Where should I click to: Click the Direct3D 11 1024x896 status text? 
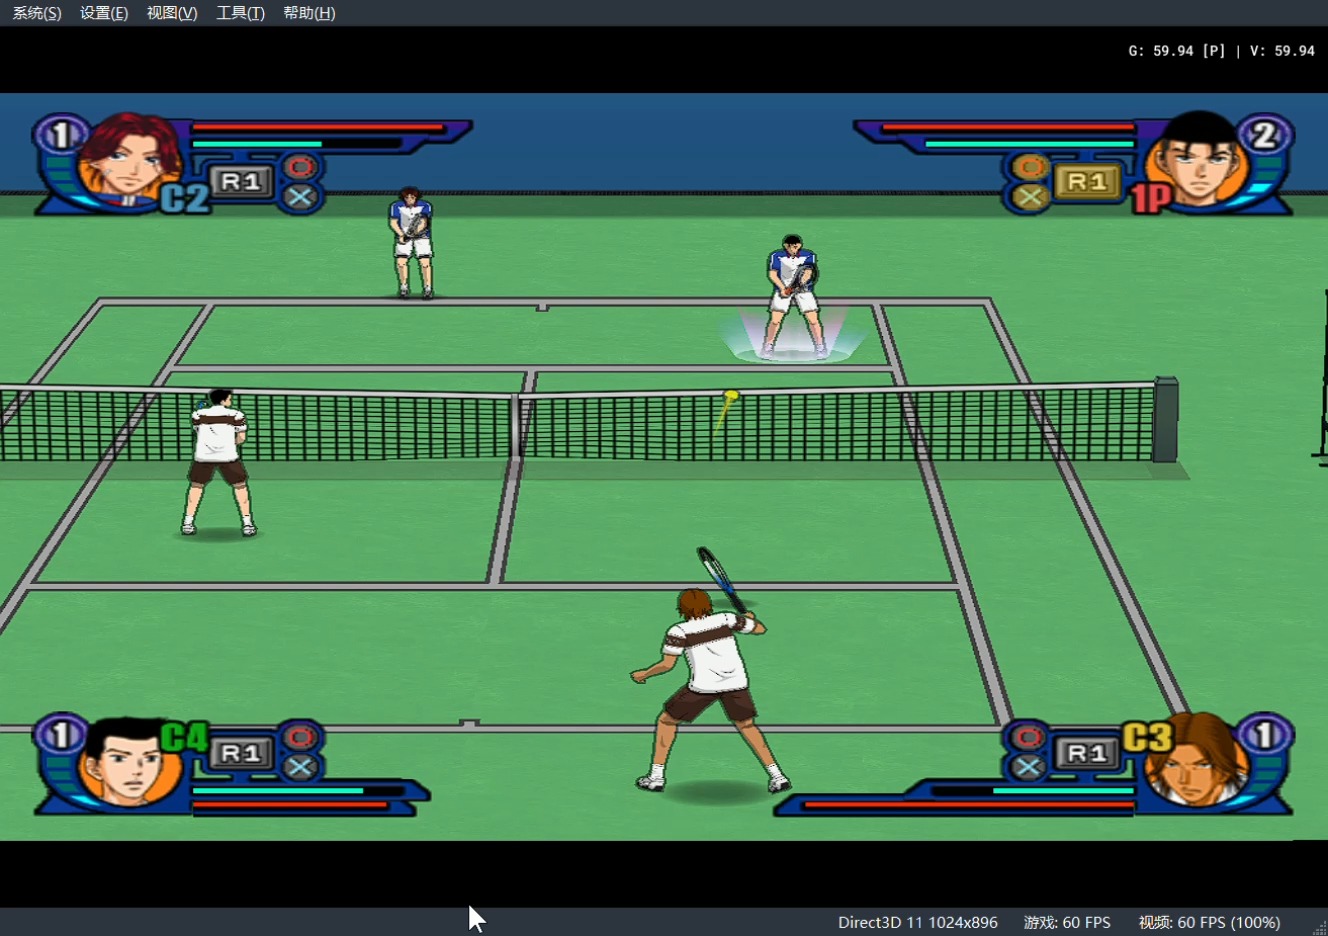click(918, 922)
